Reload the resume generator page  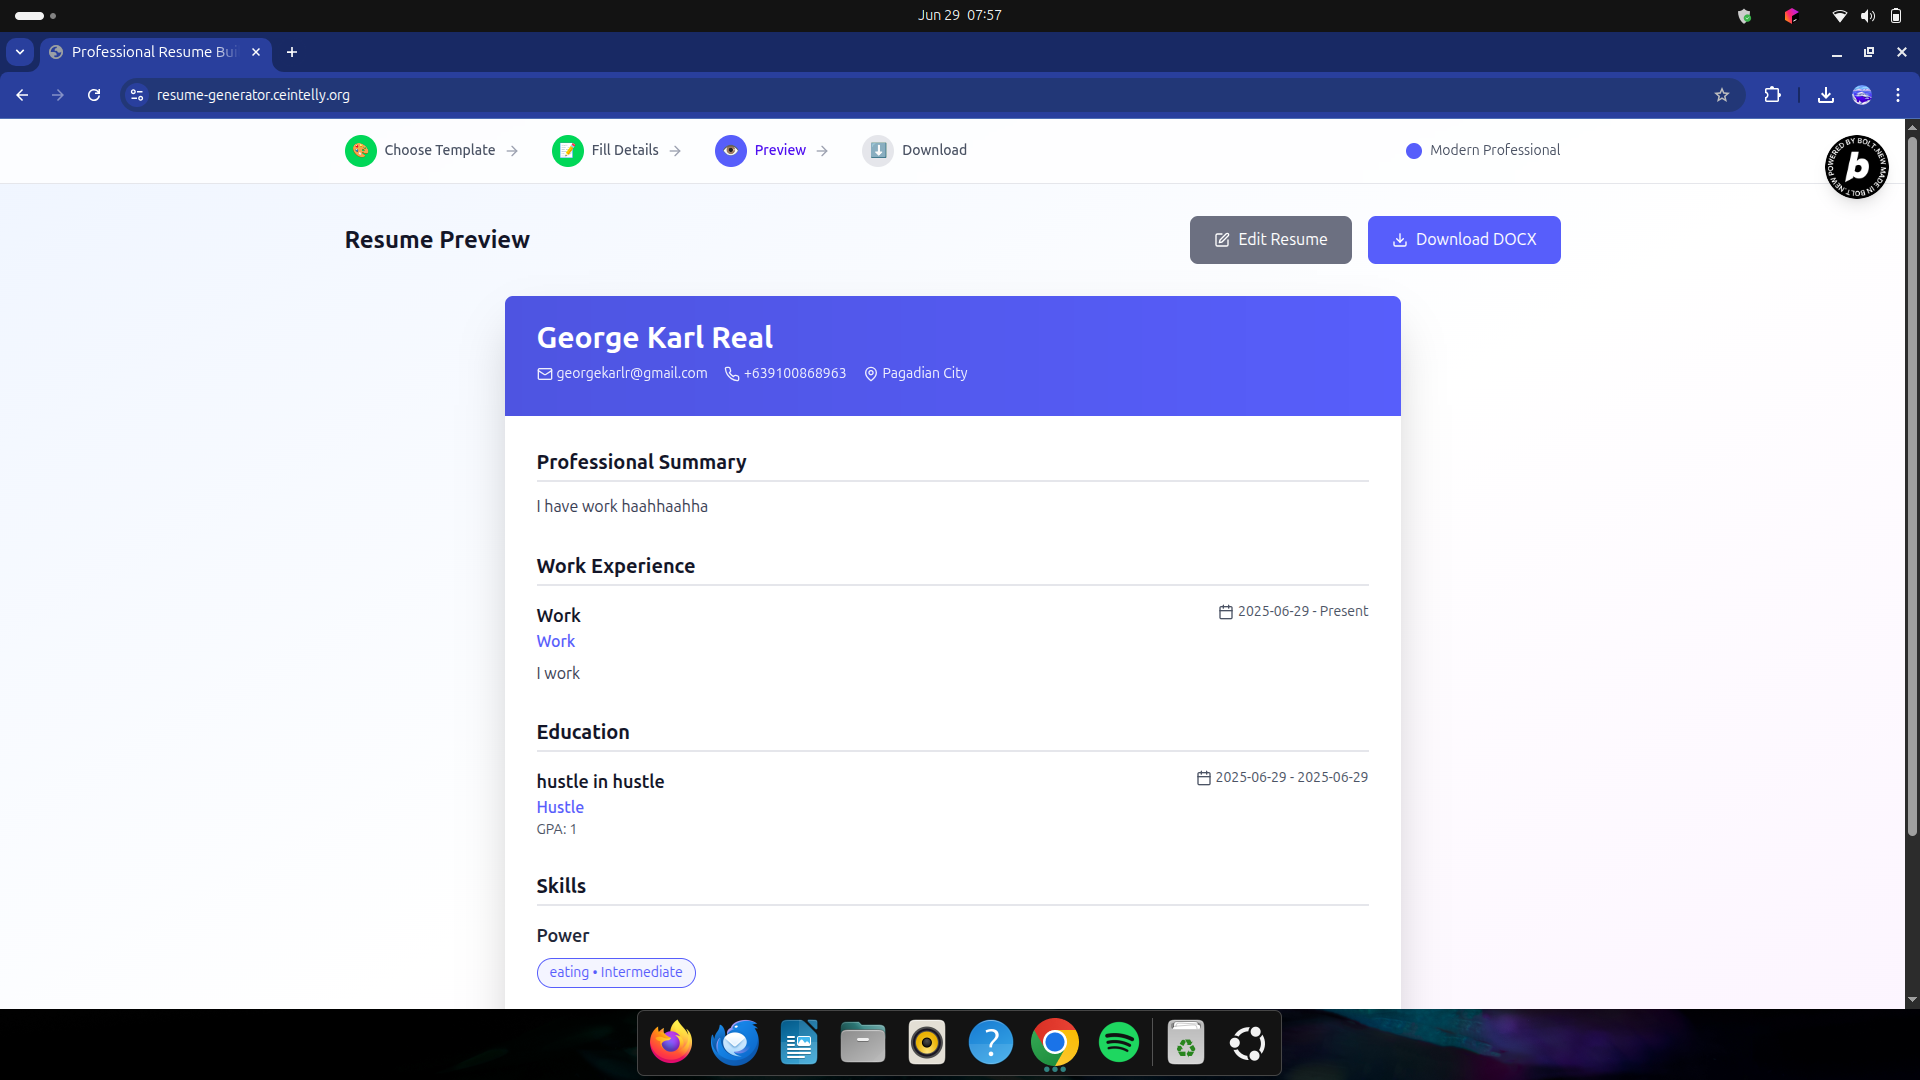[x=94, y=95]
